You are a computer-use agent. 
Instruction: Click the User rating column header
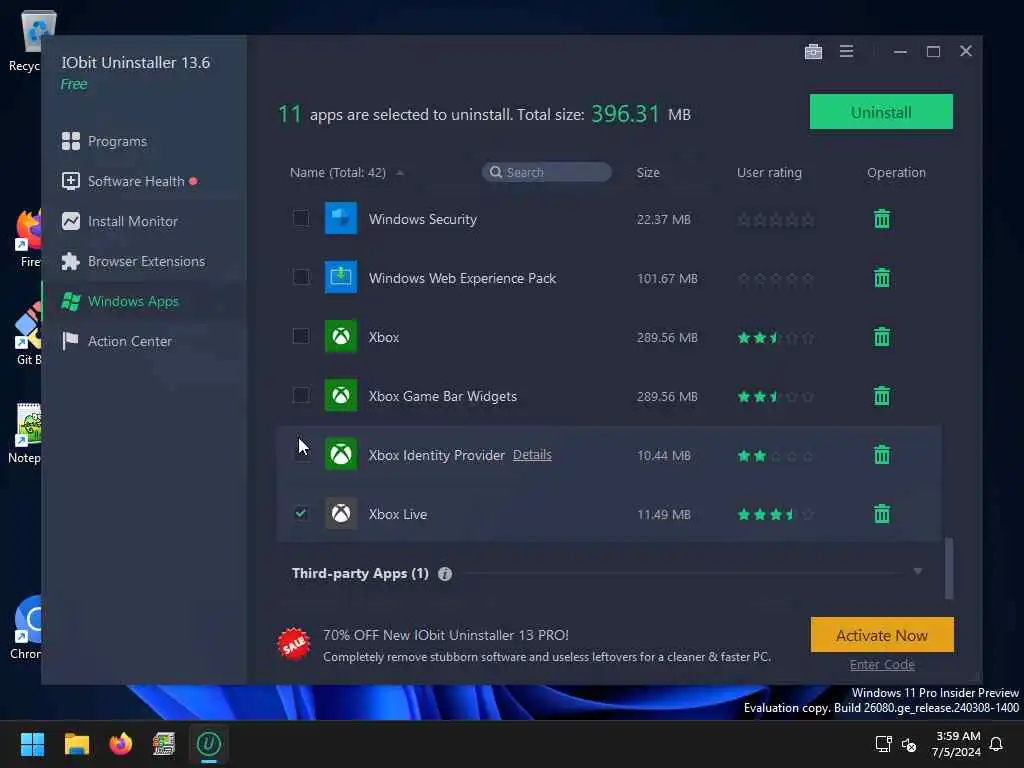click(x=769, y=172)
